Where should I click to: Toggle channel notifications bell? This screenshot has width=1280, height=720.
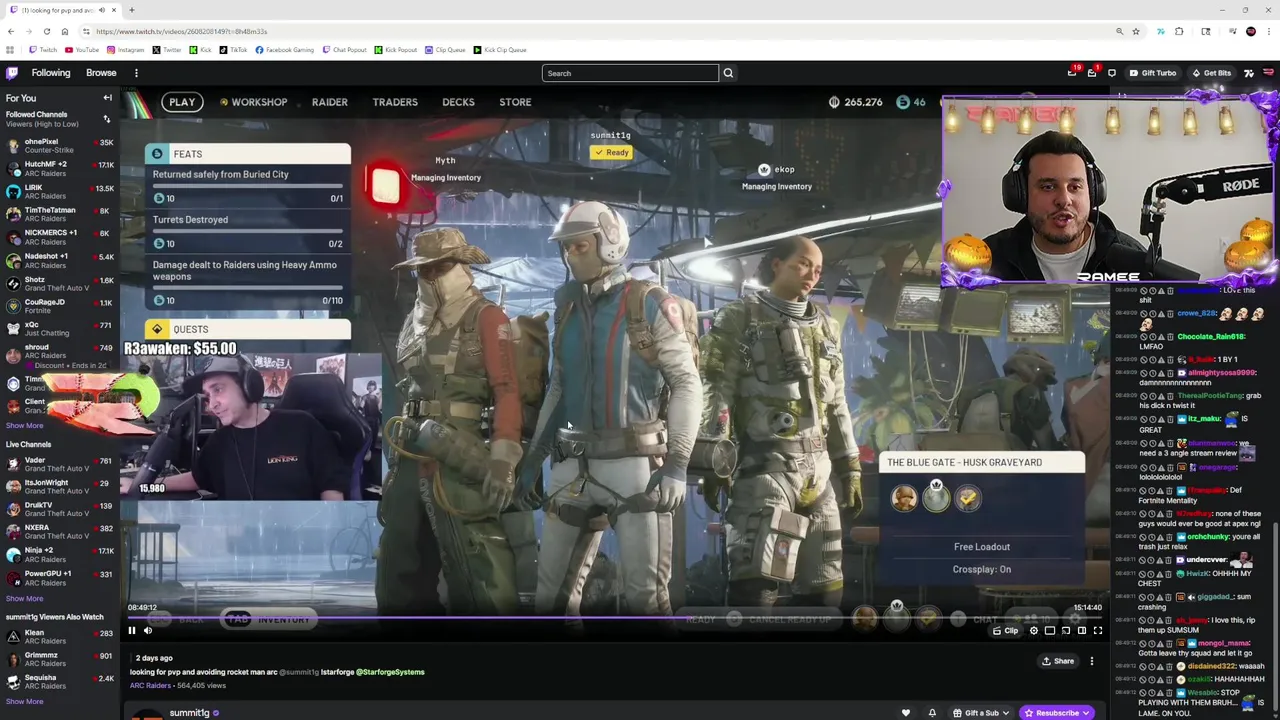[932, 713]
